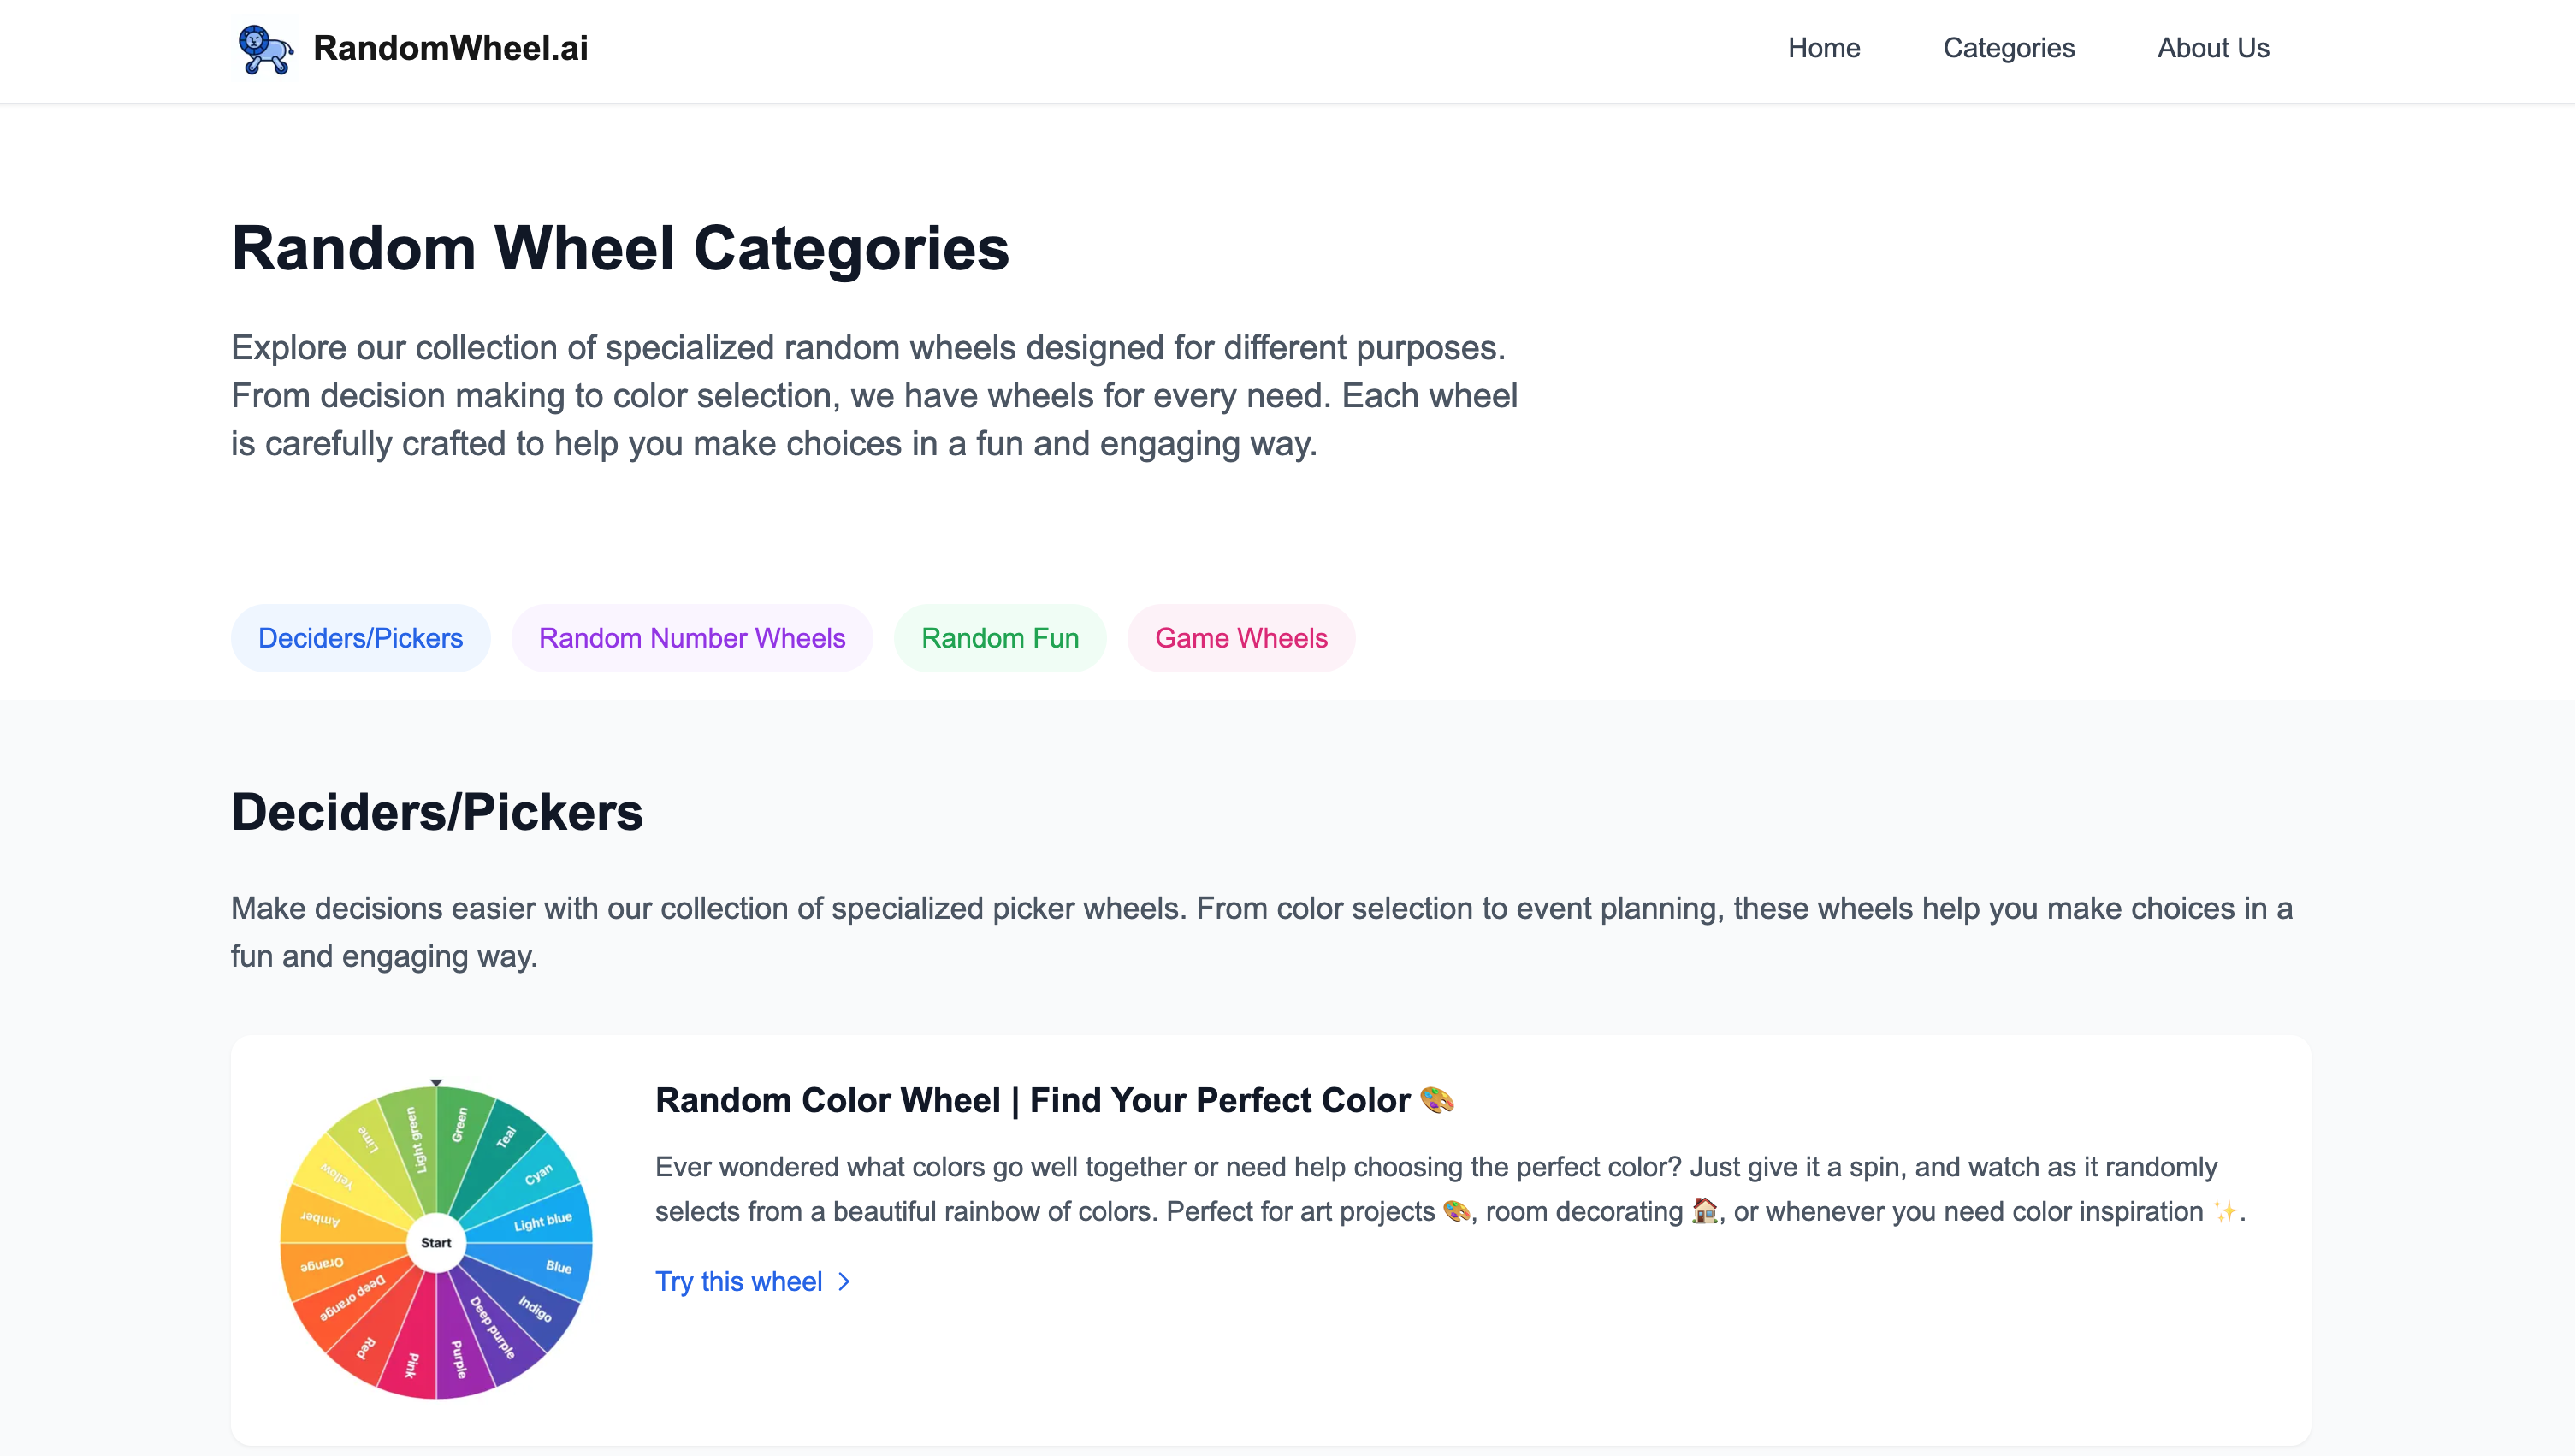
Task: Jump to Game Wheels category
Action: pos(1241,638)
